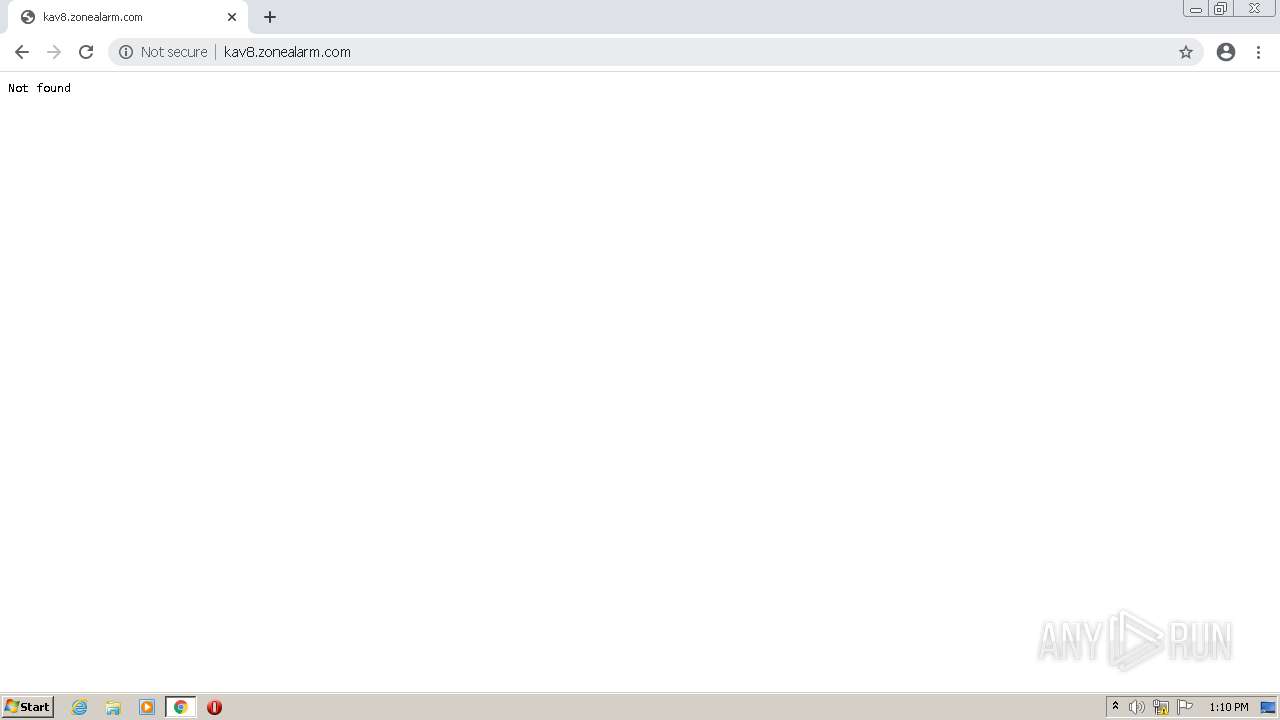
Task: Open the network status tray icon
Action: 1161,707
